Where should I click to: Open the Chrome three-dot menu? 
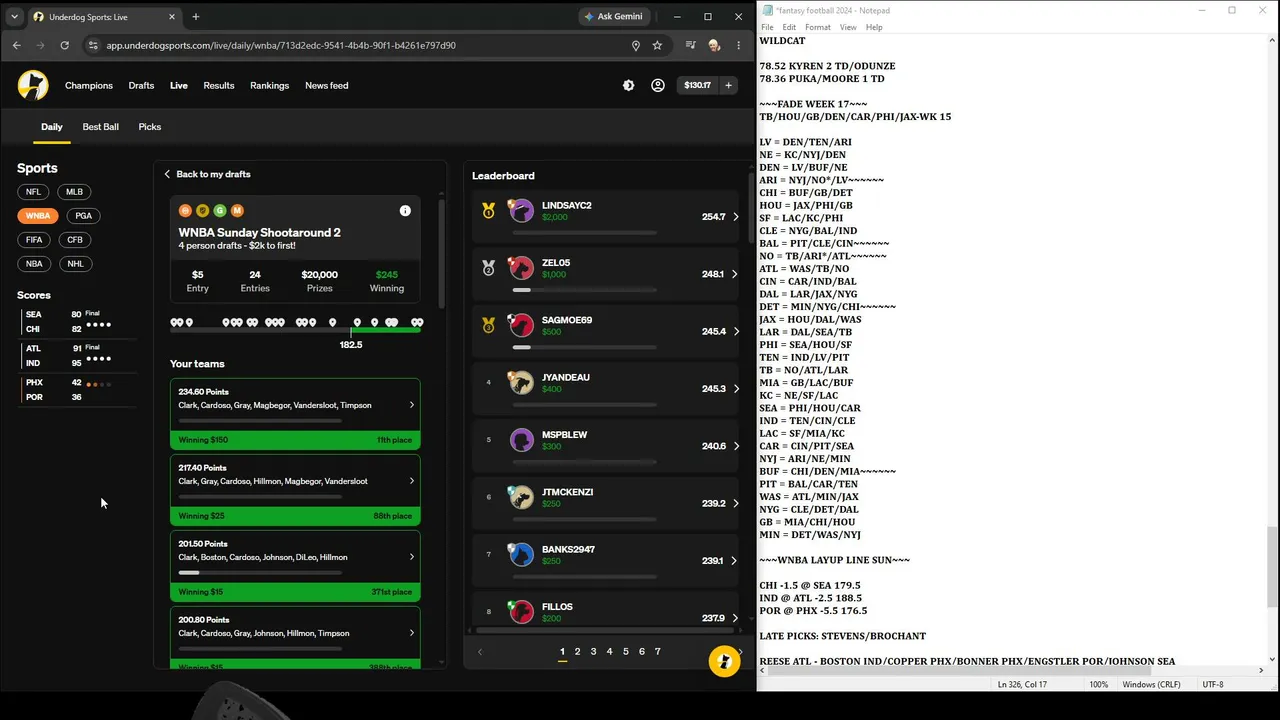[739, 45]
